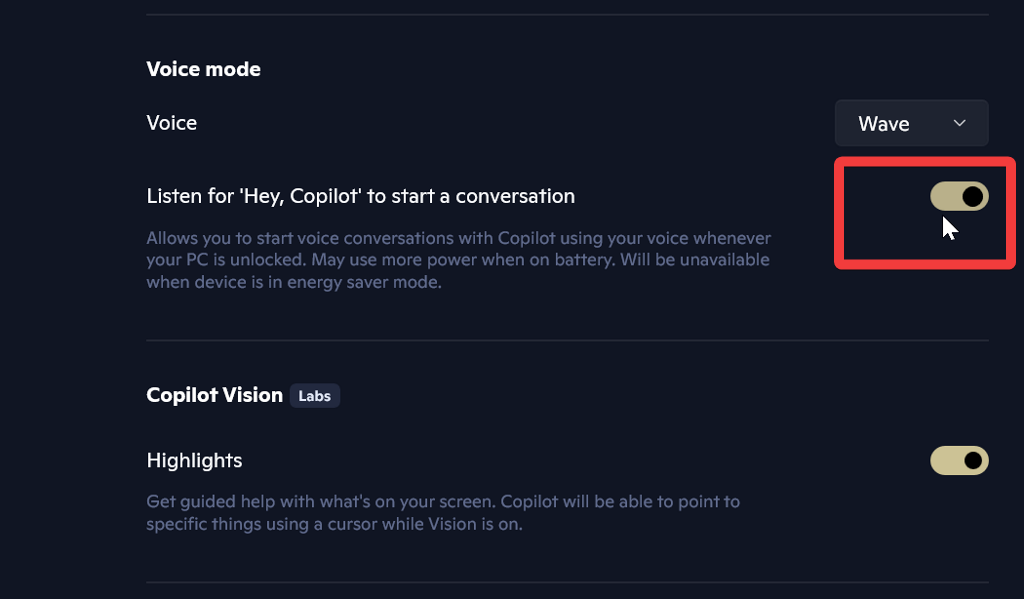The width and height of the screenshot is (1024, 599).
Task: Click the divider line above Voice mode
Action: click(x=567, y=15)
